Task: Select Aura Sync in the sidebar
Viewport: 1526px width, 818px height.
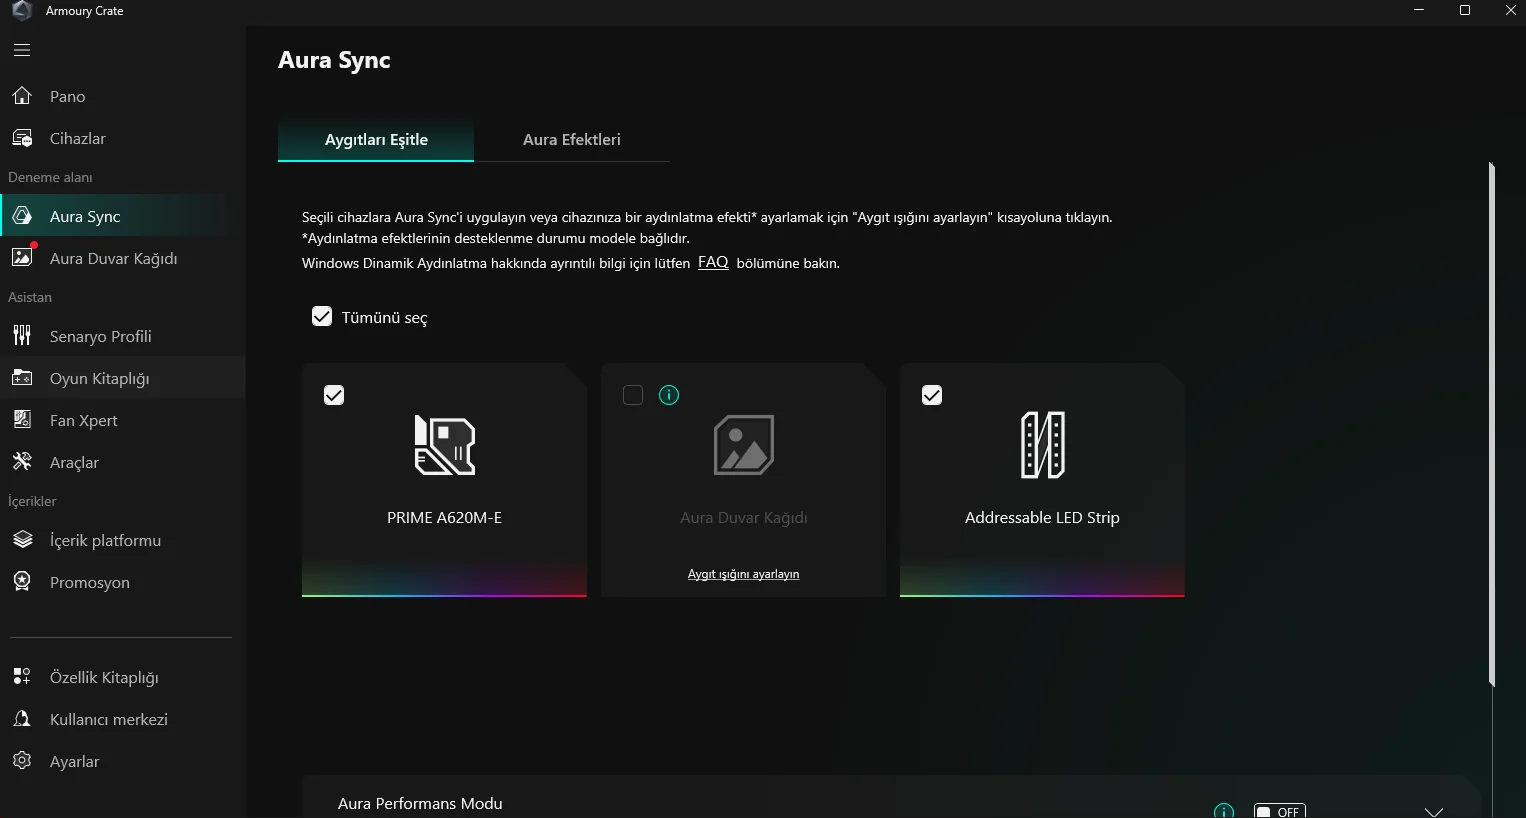Action: pos(122,216)
